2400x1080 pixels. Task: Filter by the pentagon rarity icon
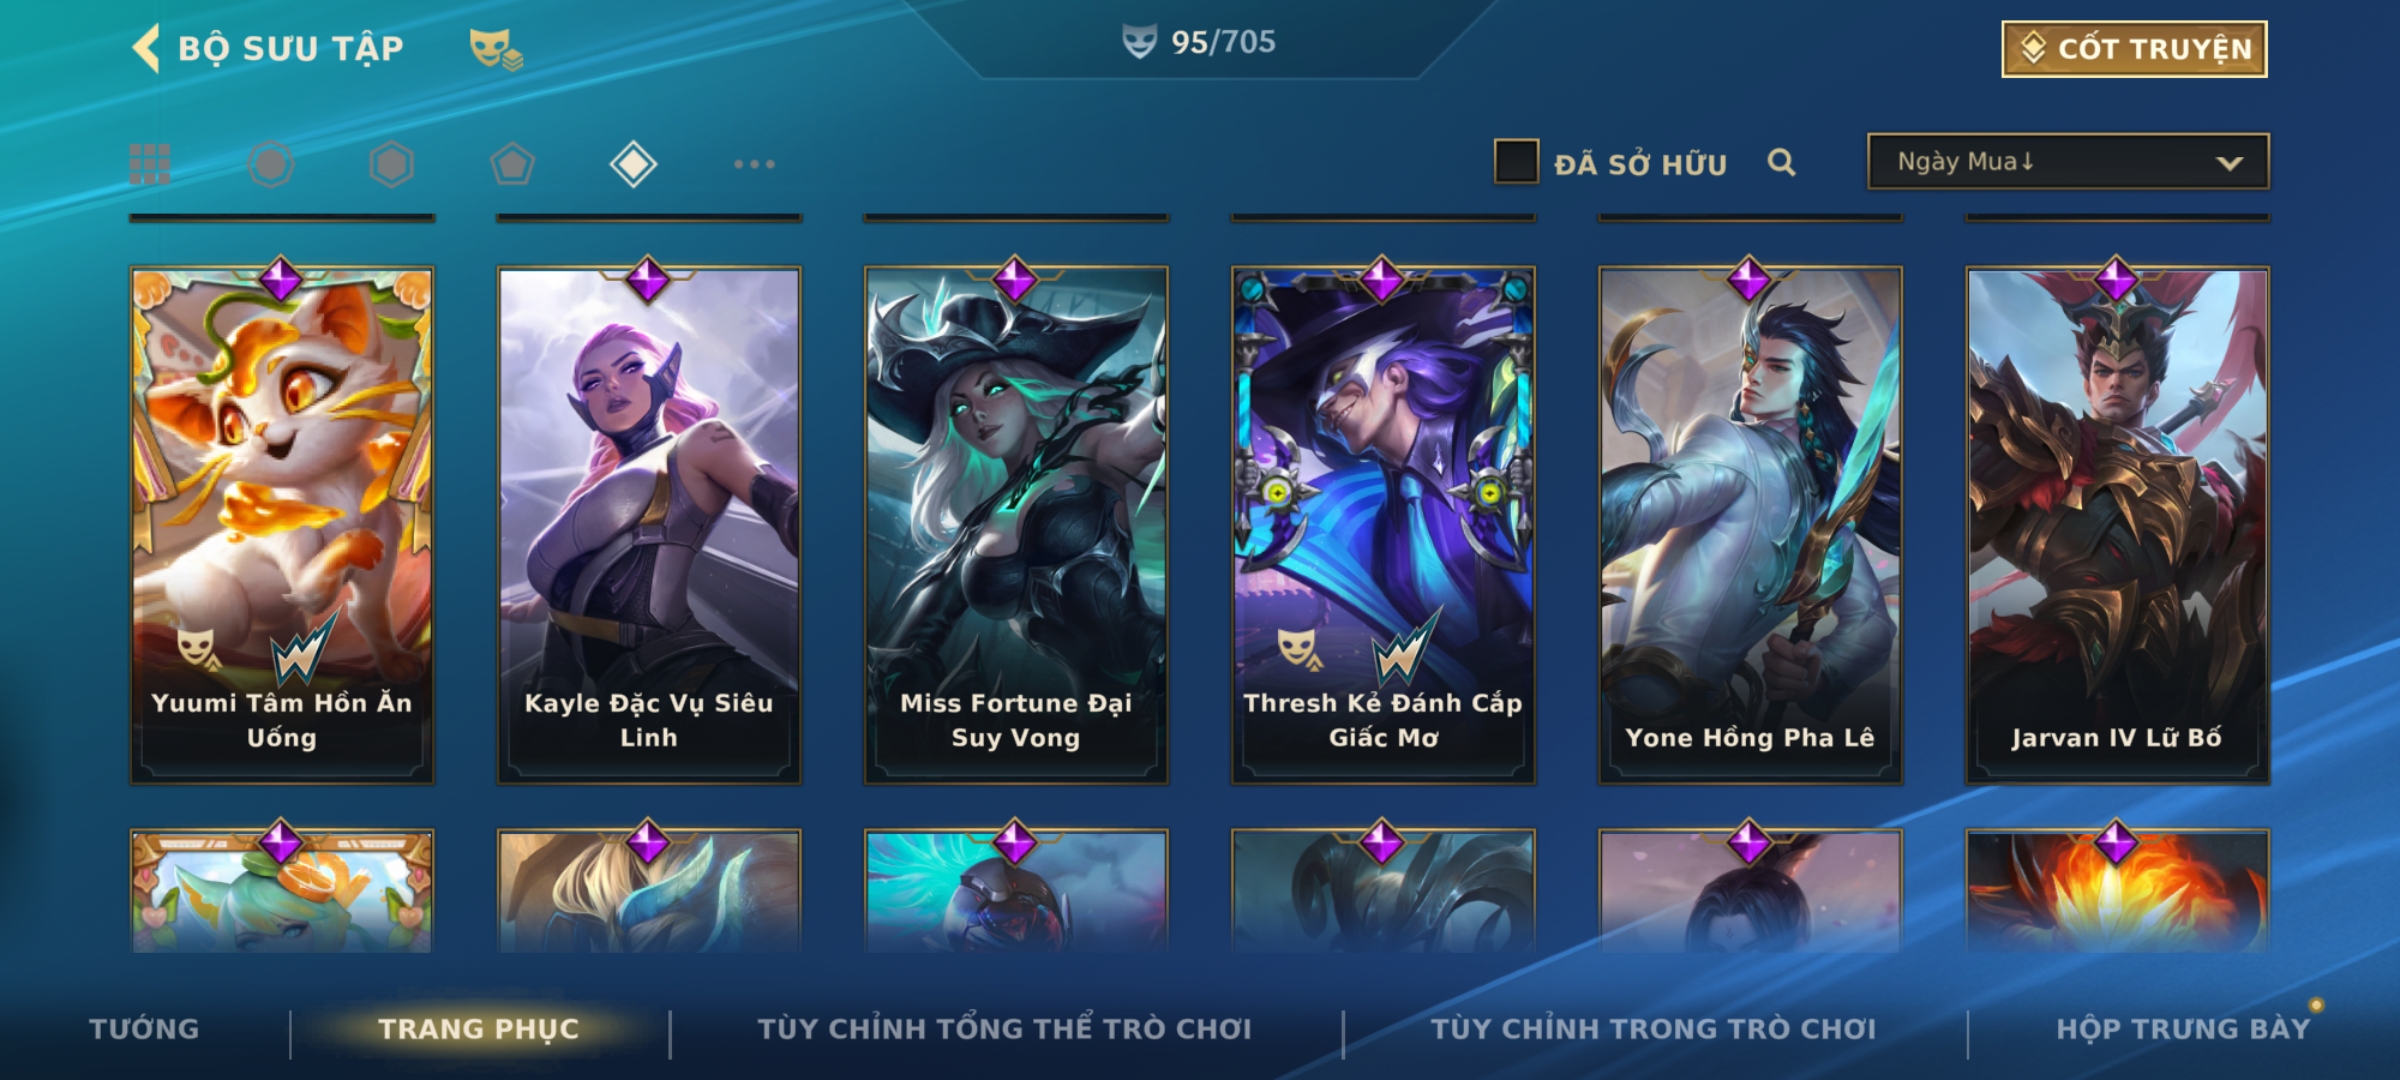pos(512,164)
